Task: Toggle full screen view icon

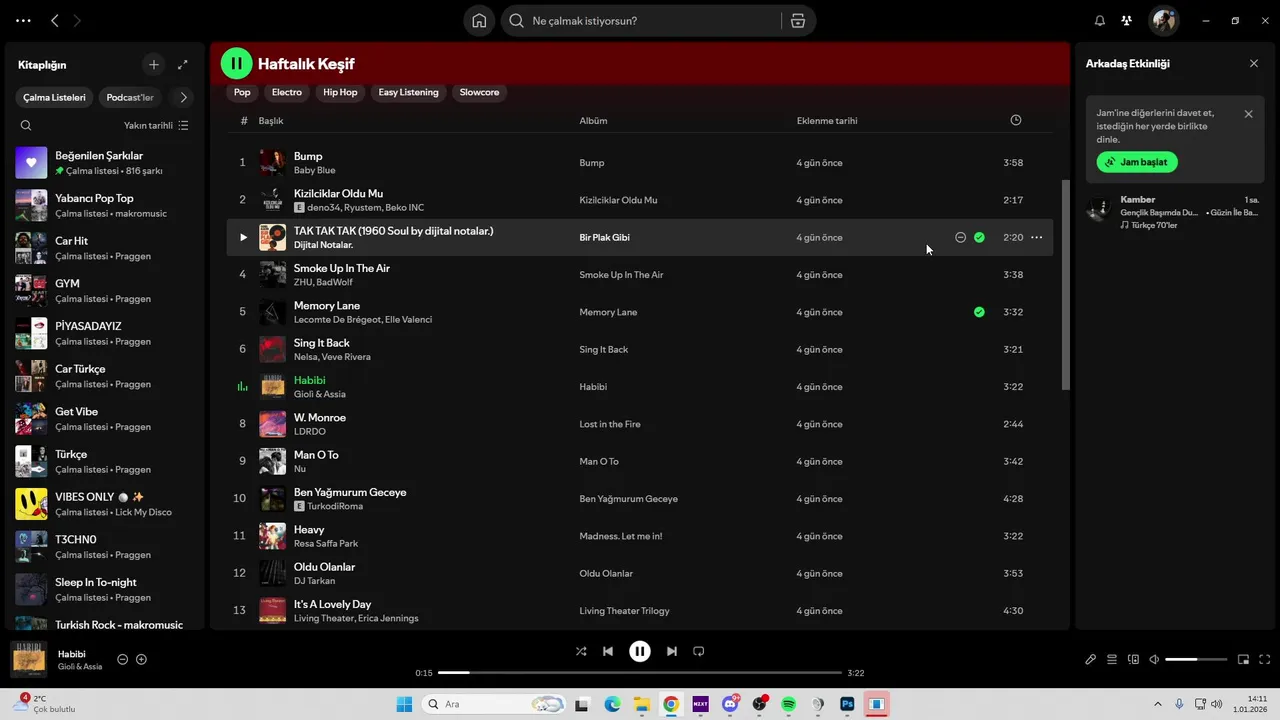Action: pos(1264,660)
